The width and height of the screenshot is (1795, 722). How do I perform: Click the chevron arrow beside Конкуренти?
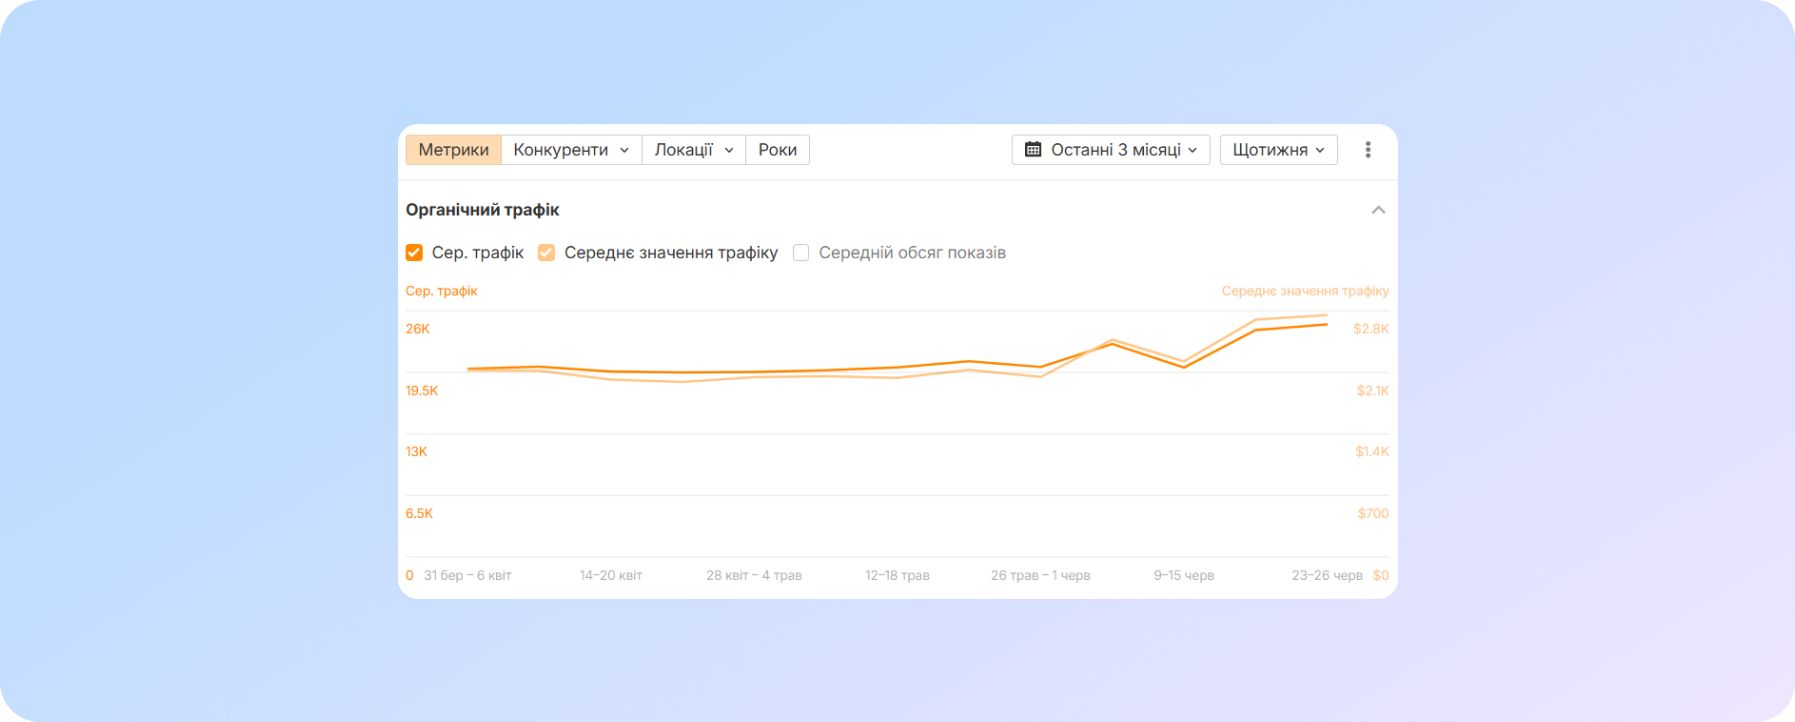pyautogui.click(x=624, y=150)
